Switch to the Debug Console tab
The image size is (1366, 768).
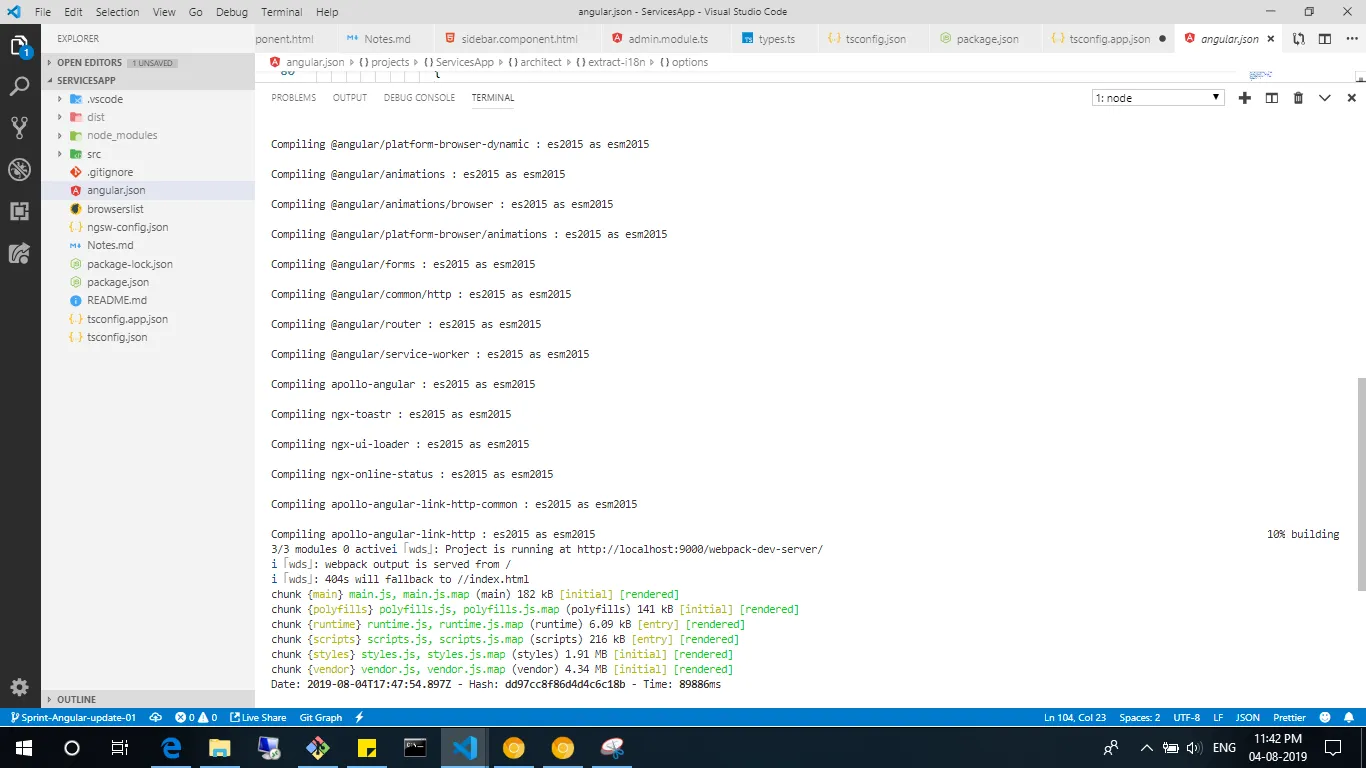[419, 98]
